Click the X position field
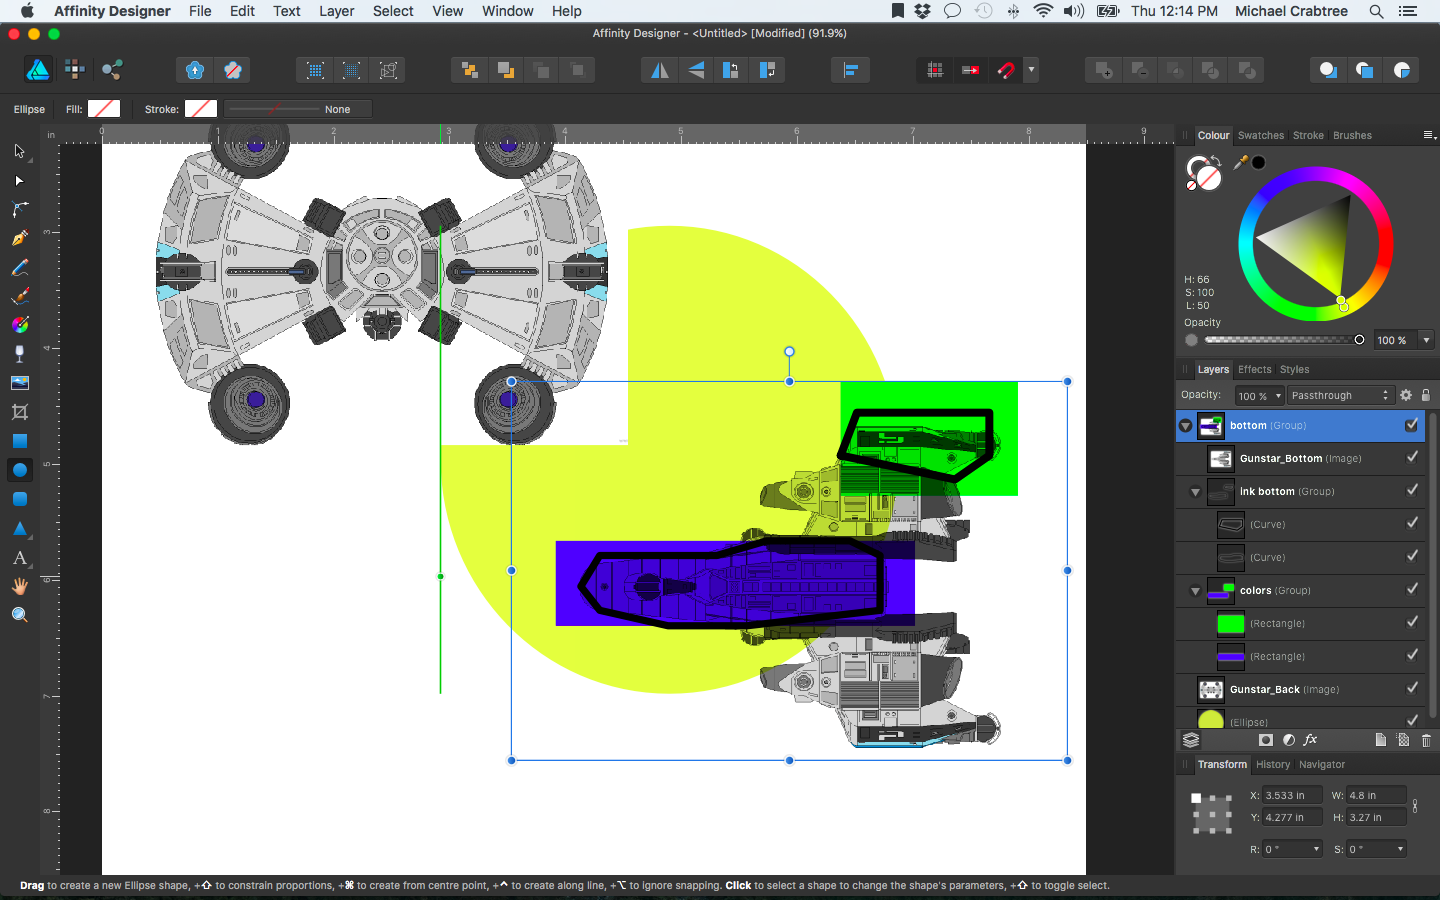Viewport: 1440px width, 900px height. [x=1292, y=795]
